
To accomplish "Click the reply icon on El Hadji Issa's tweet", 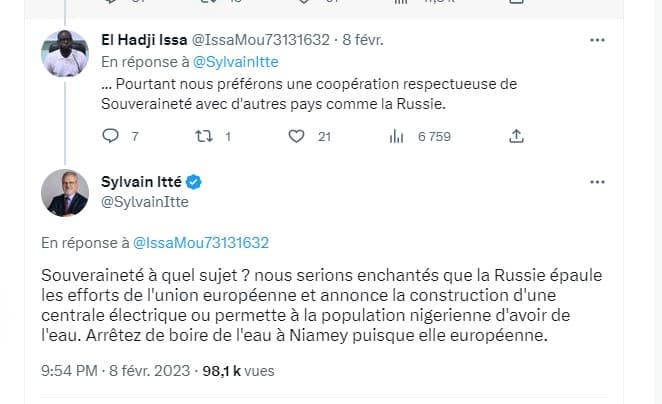I will point(111,135).
